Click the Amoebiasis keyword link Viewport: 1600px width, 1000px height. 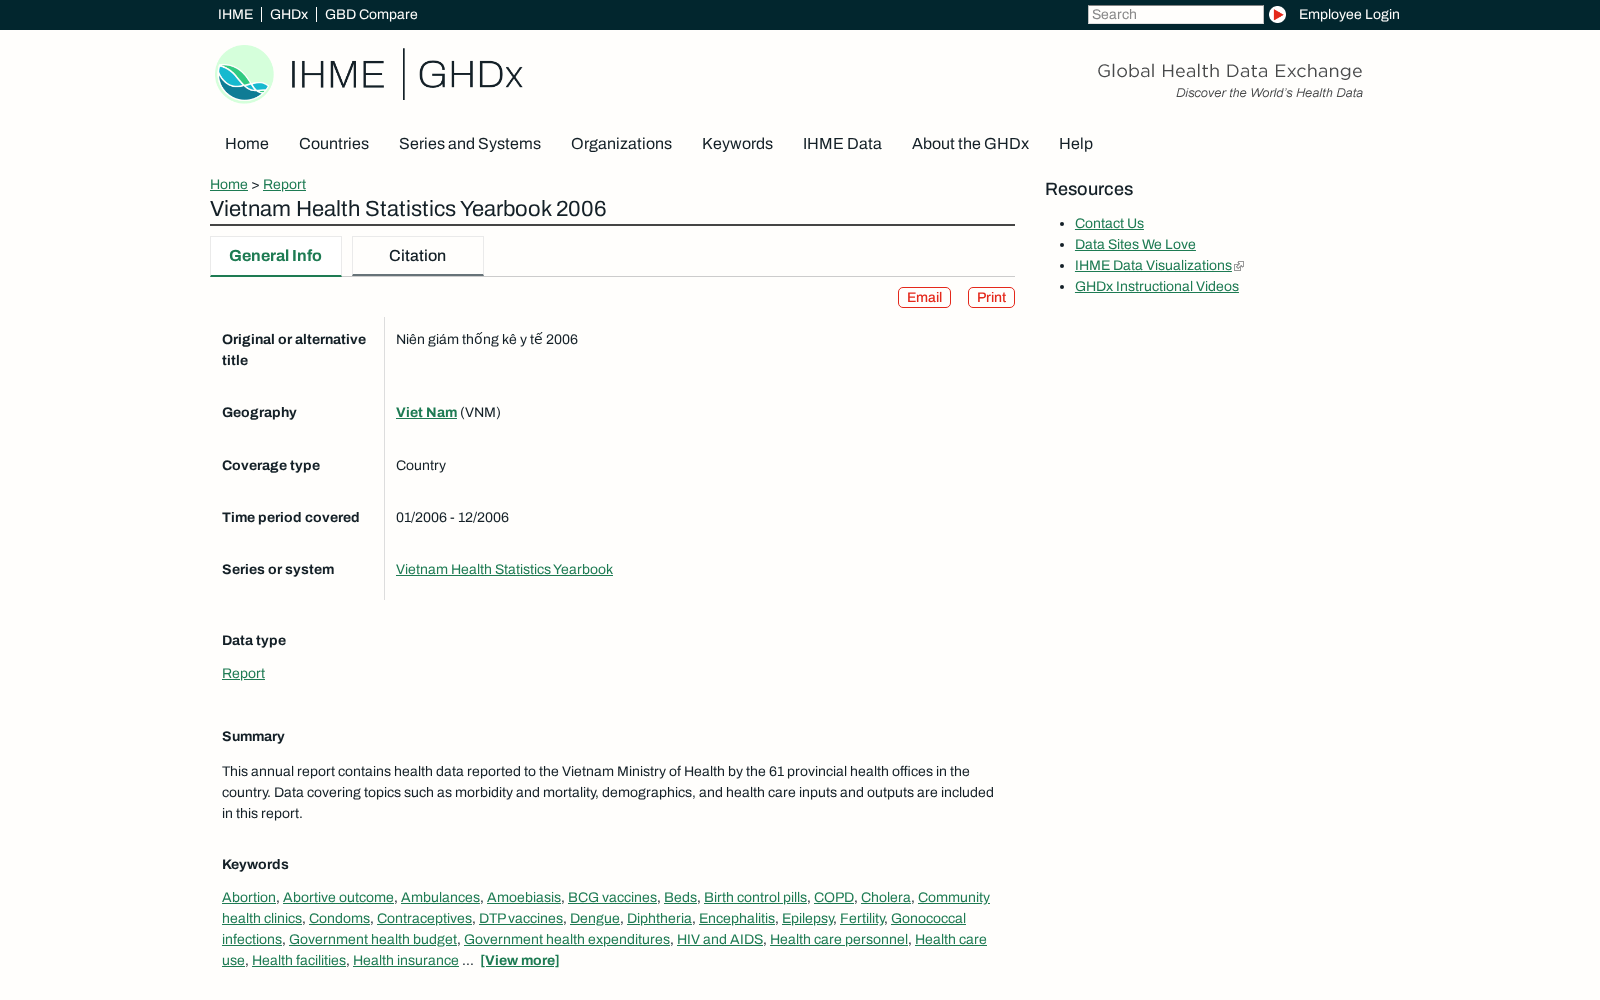[x=524, y=898]
